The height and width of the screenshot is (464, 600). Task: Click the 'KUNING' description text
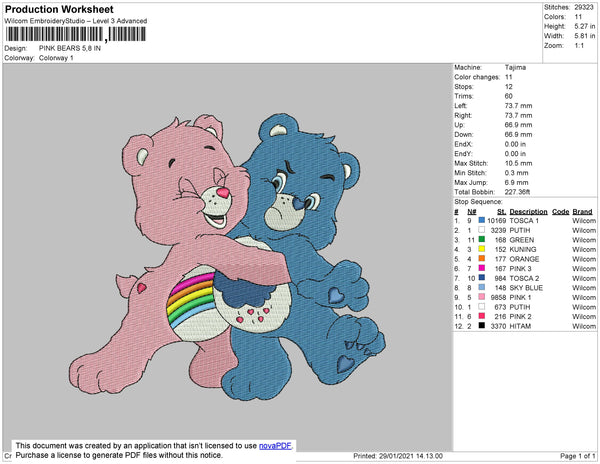point(523,249)
